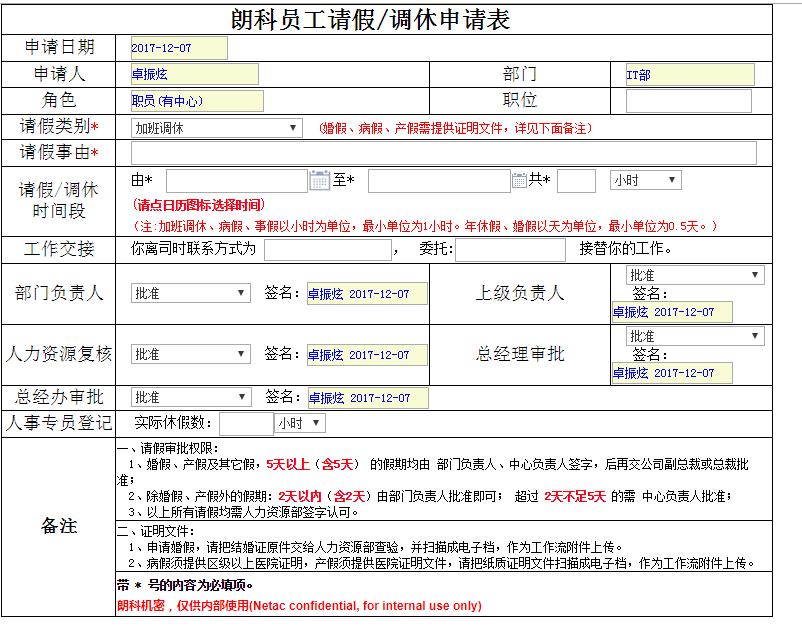
Task: Open the end time calendar icon
Action: point(519,180)
